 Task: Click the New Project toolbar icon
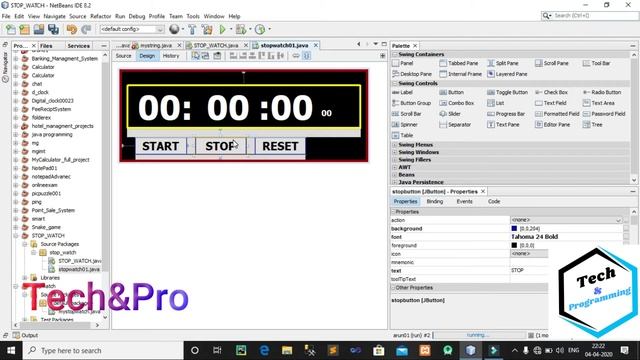coord(24,29)
